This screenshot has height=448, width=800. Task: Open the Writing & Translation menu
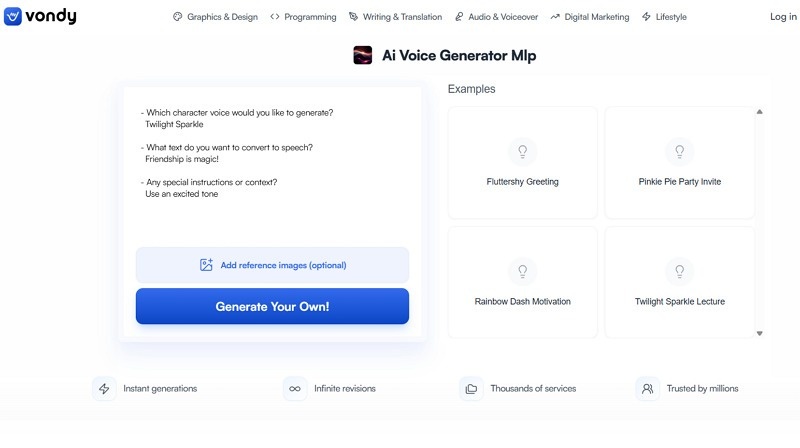(395, 17)
